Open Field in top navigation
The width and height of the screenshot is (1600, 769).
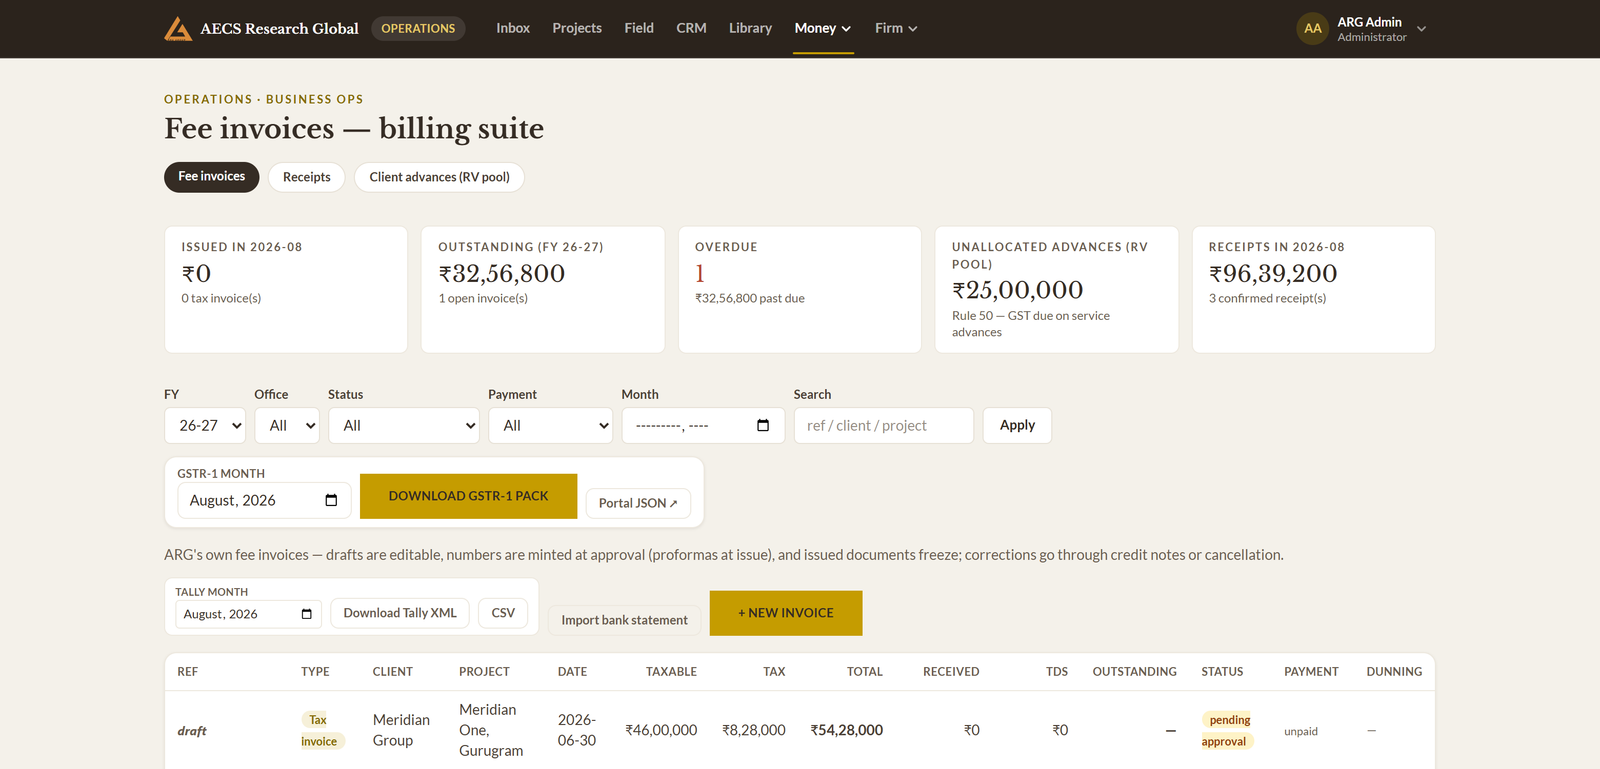(x=639, y=28)
